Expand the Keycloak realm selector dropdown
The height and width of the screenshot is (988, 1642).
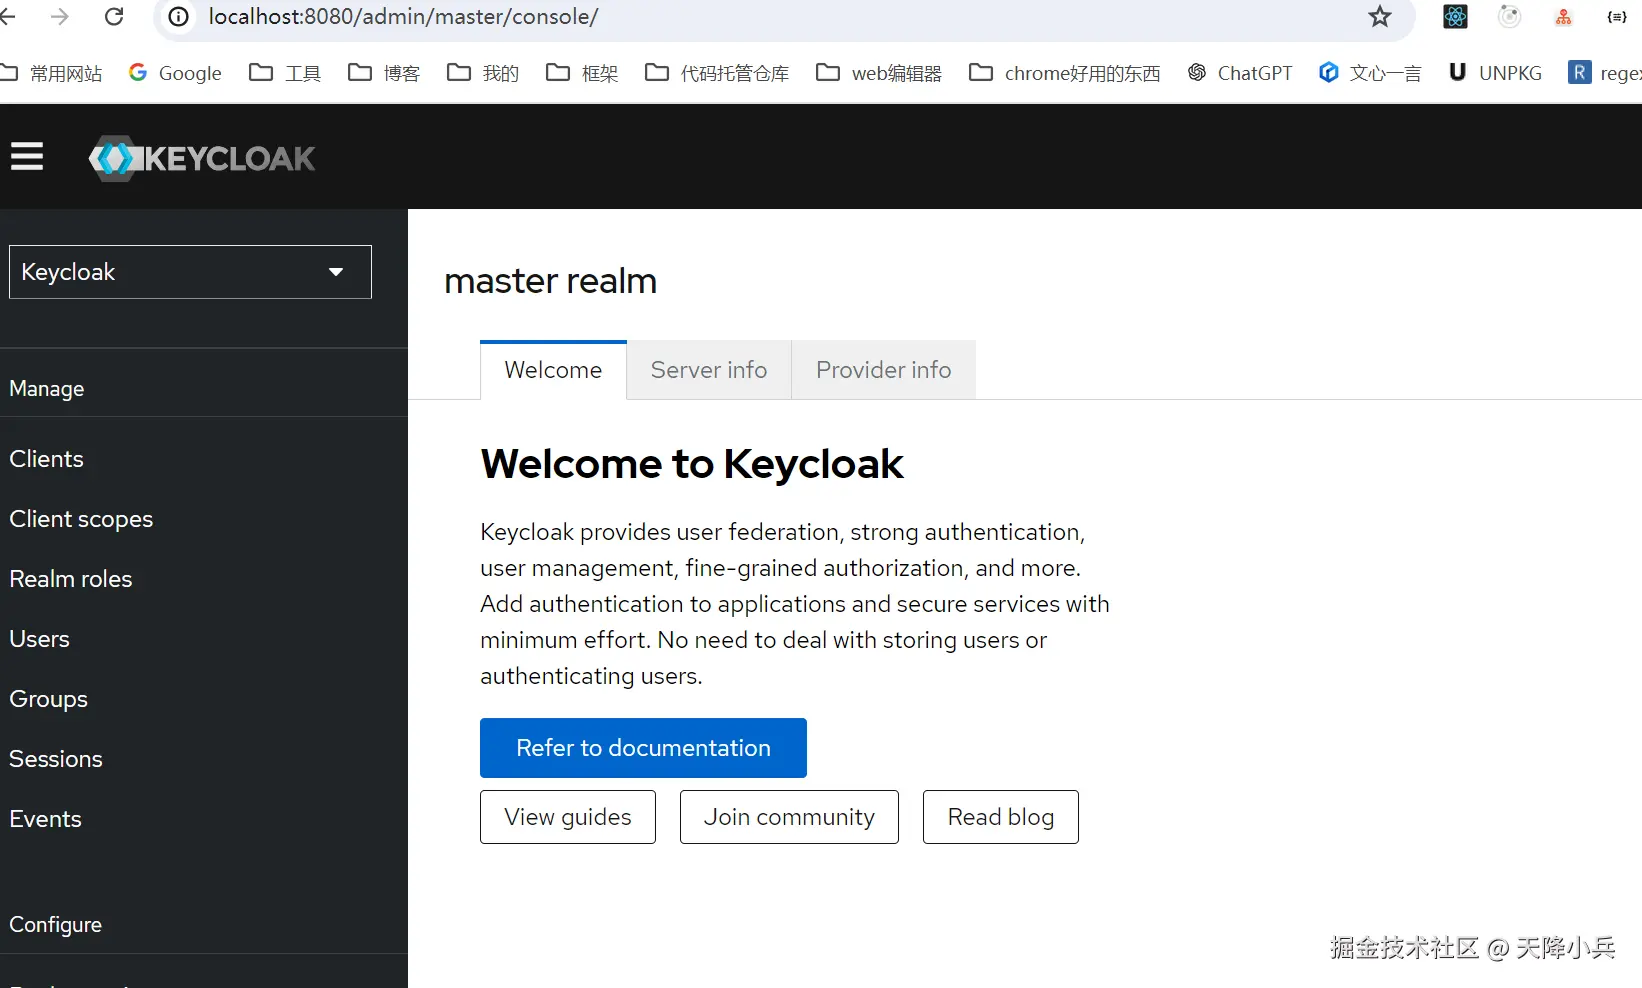190,272
